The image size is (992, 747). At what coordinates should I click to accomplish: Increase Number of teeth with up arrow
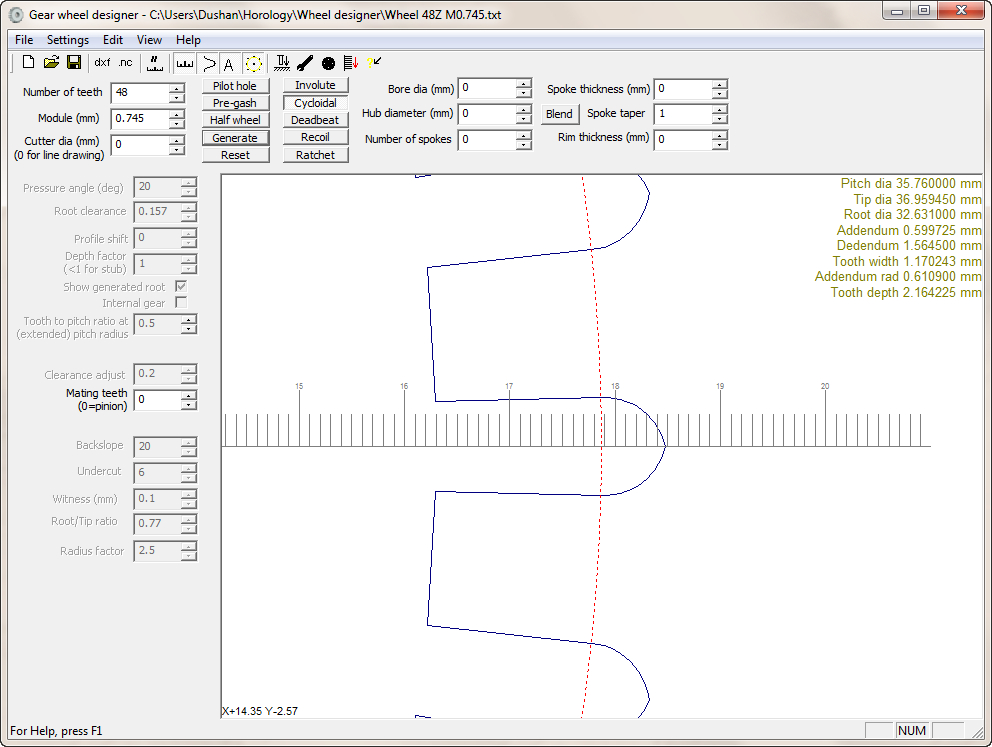pos(177,87)
